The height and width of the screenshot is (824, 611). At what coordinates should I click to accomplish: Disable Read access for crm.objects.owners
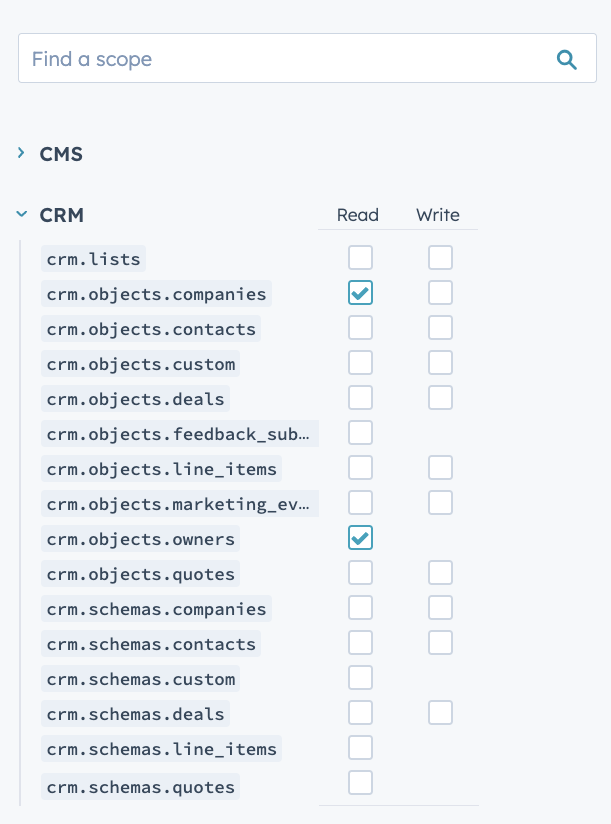pos(360,537)
